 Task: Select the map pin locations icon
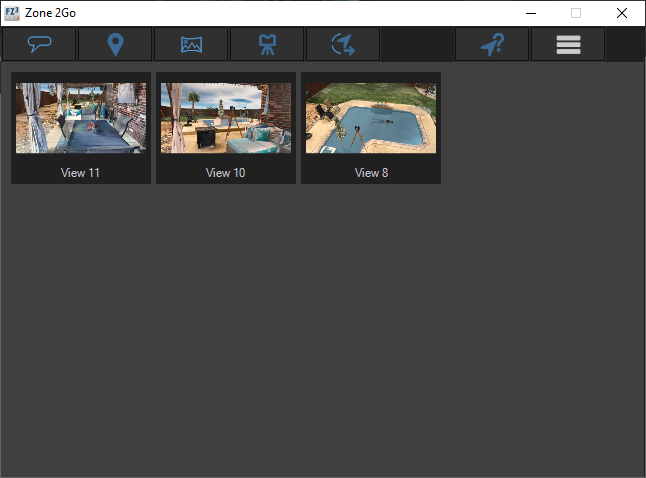tap(115, 44)
